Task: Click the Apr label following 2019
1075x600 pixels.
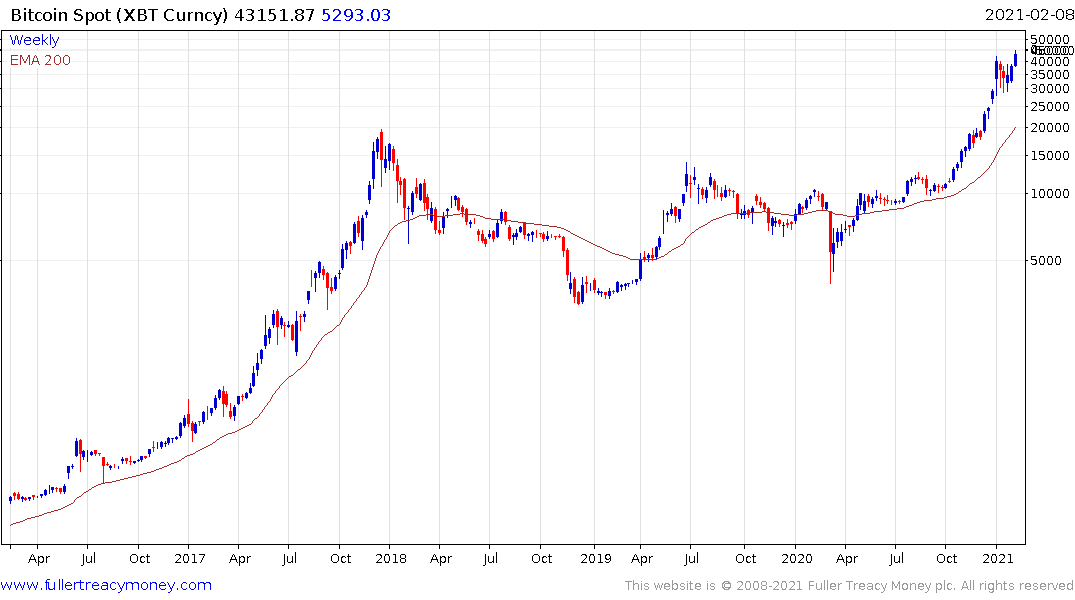Action: coord(642,559)
